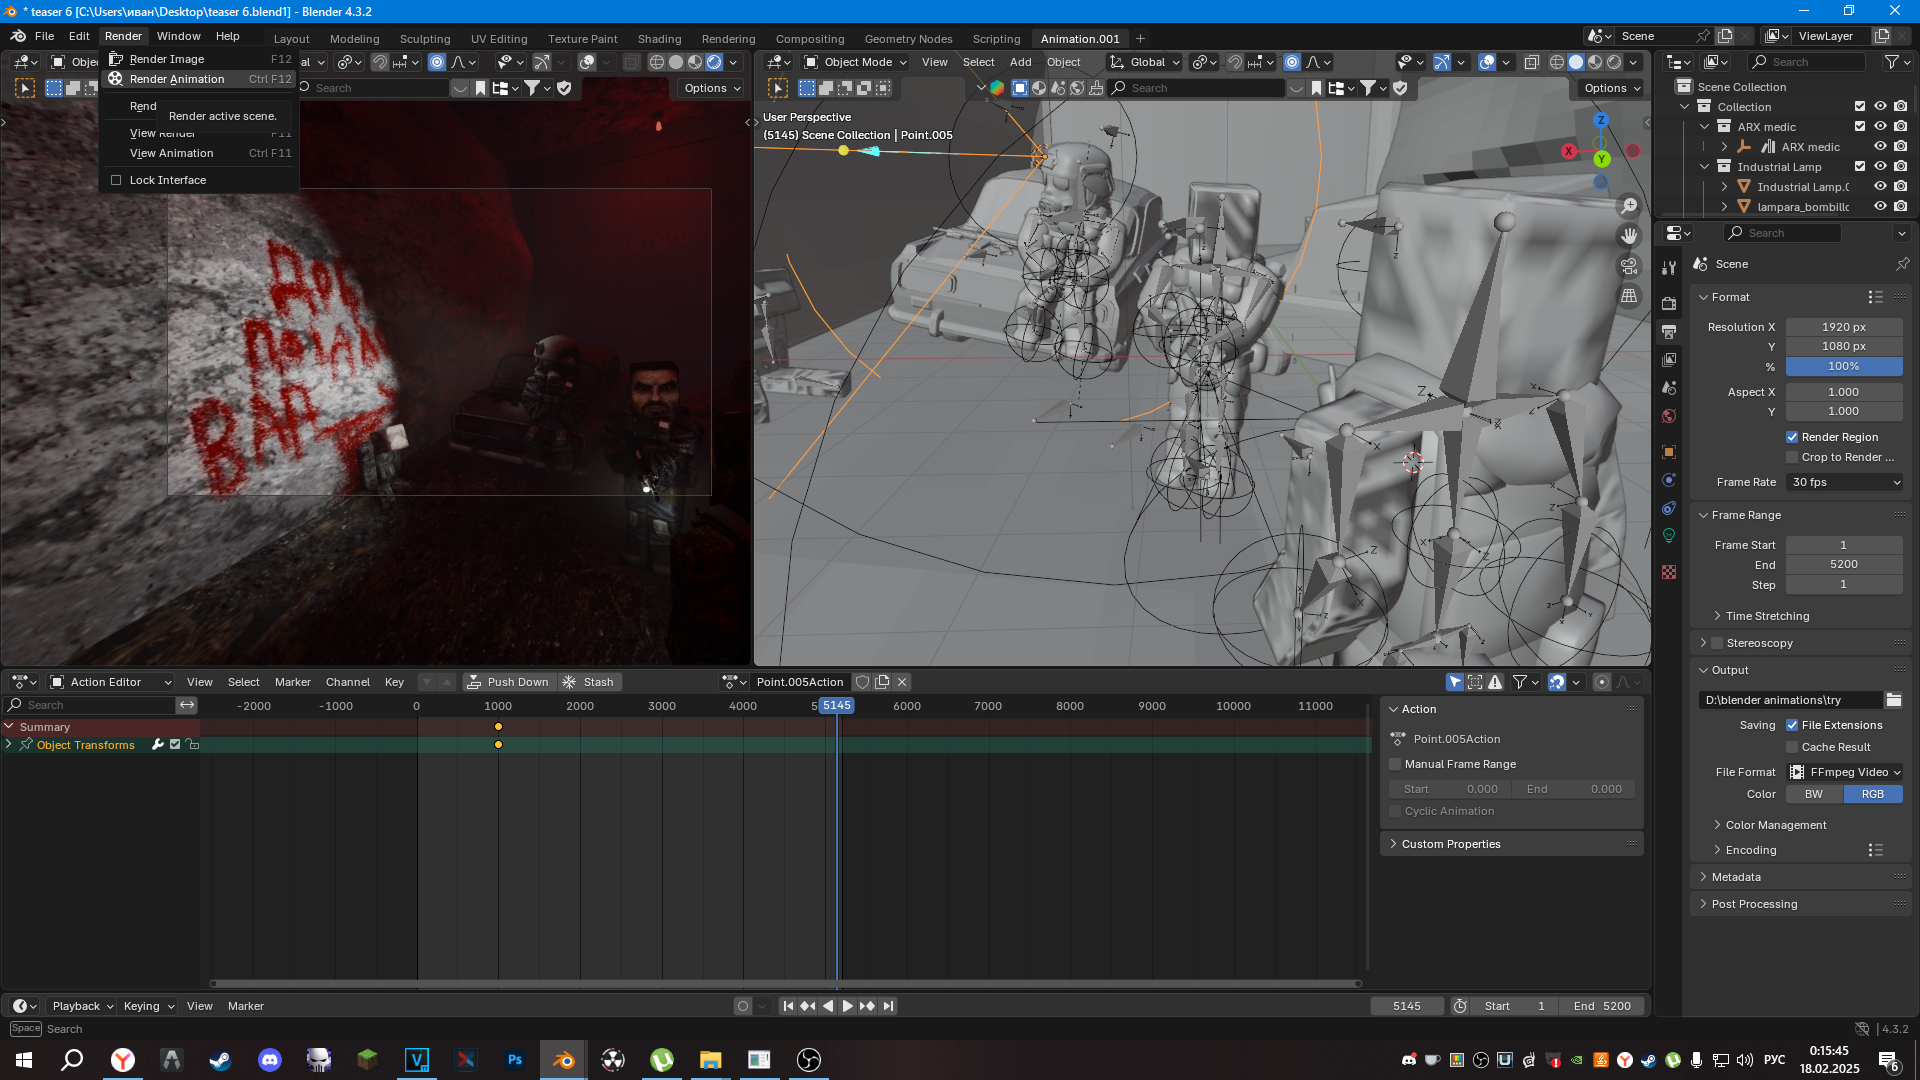Click the zoom magnifier gizmo in viewport
The image size is (1920, 1080).
(x=1629, y=205)
